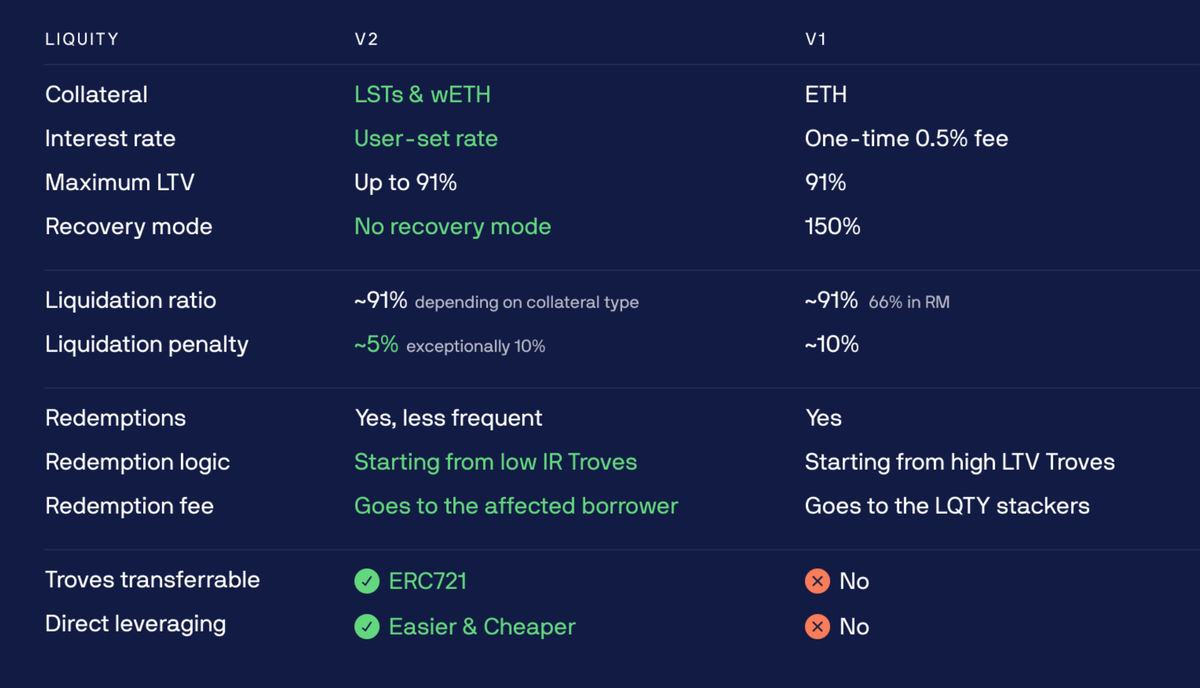Viewport: 1200px width, 688px height.
Task: Click the green LSTs & wETH text
Action: click(x=422, y=95)
